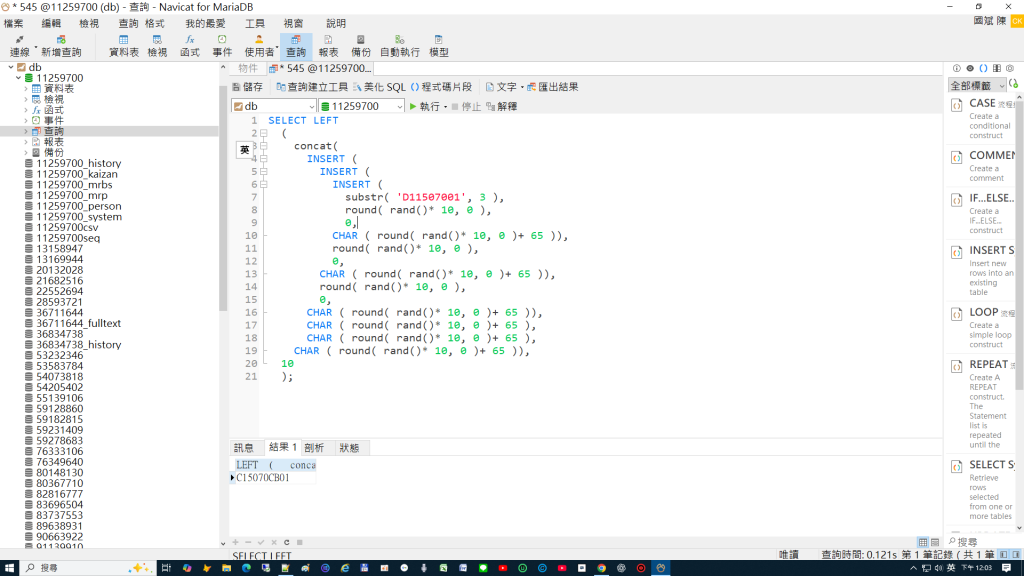Open the db connection dropdown

pos(274,106)
